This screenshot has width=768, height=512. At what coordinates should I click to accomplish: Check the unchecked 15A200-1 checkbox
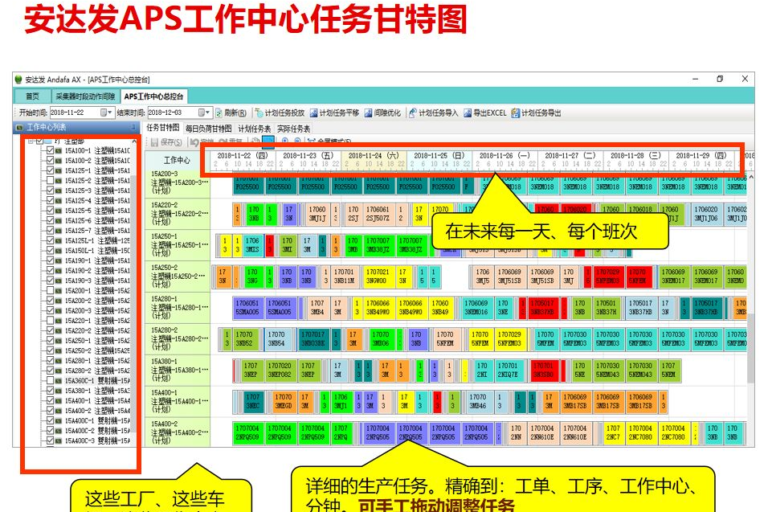pos(50,291)
